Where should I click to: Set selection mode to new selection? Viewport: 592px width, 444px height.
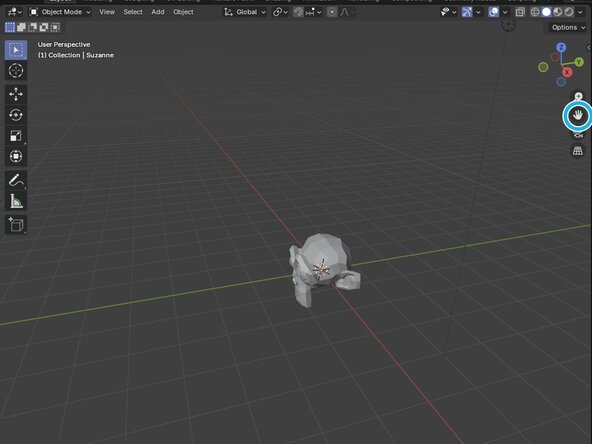click(10, 27)
